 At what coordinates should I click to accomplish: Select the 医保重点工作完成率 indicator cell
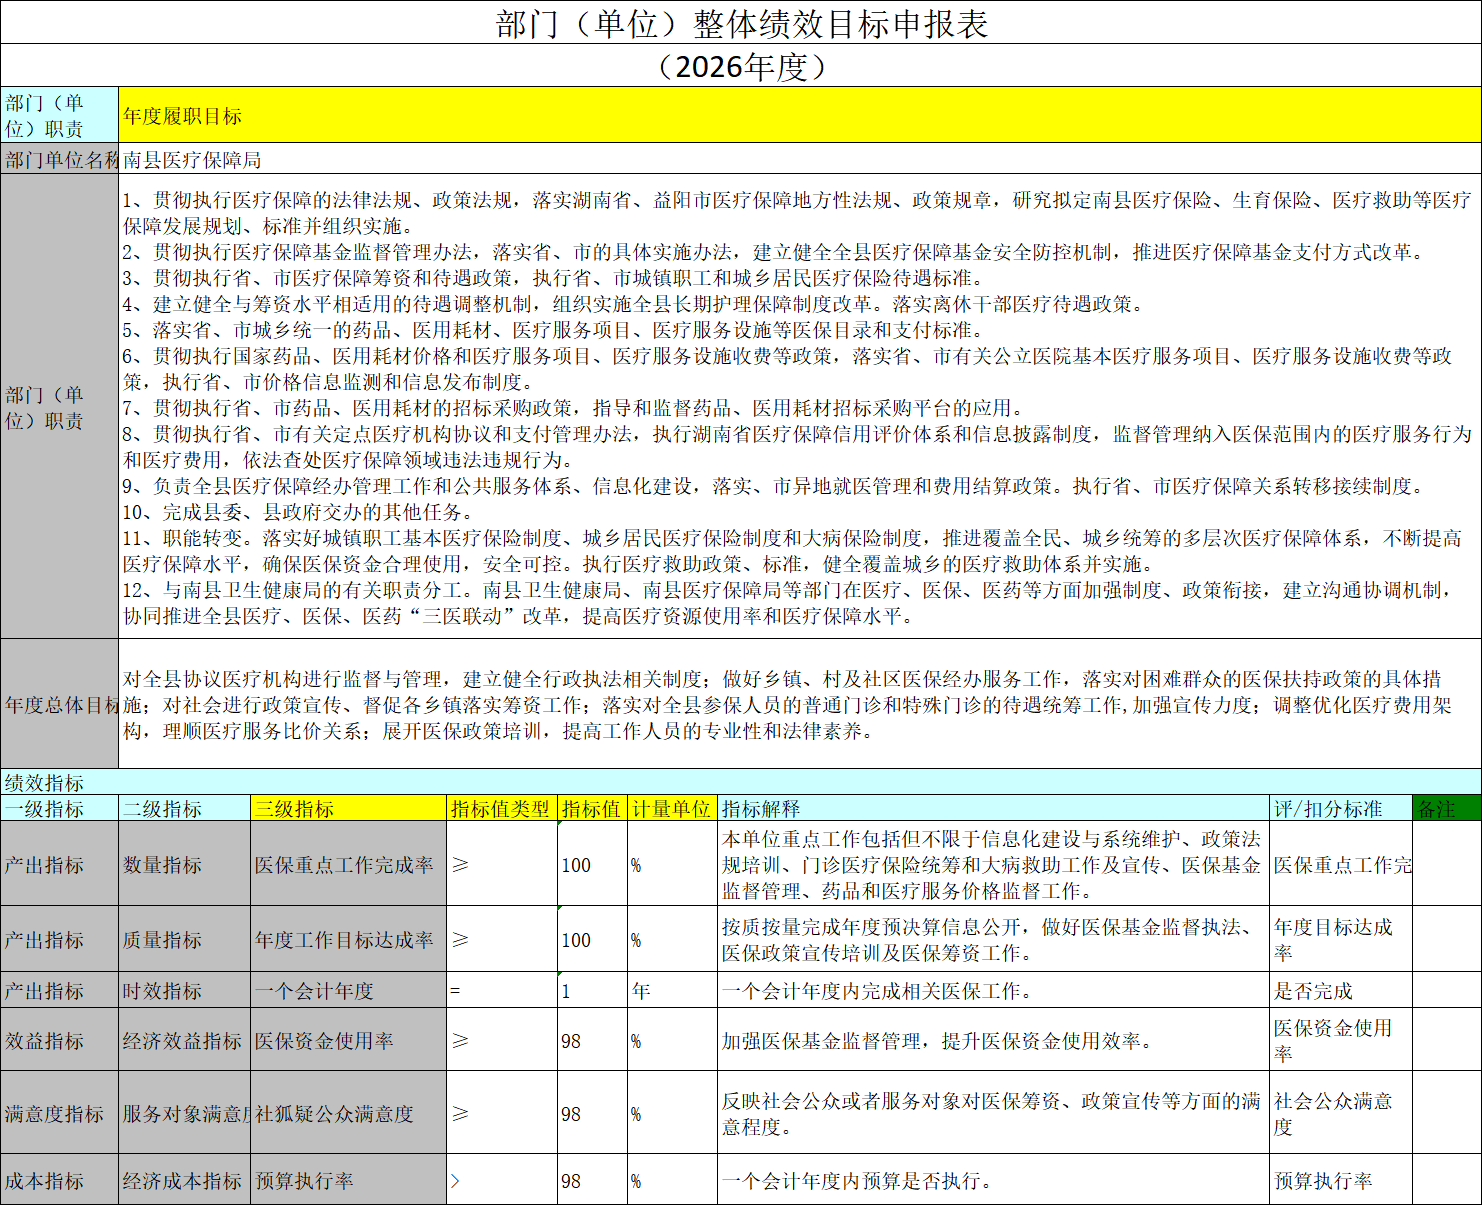pos(348,865)
